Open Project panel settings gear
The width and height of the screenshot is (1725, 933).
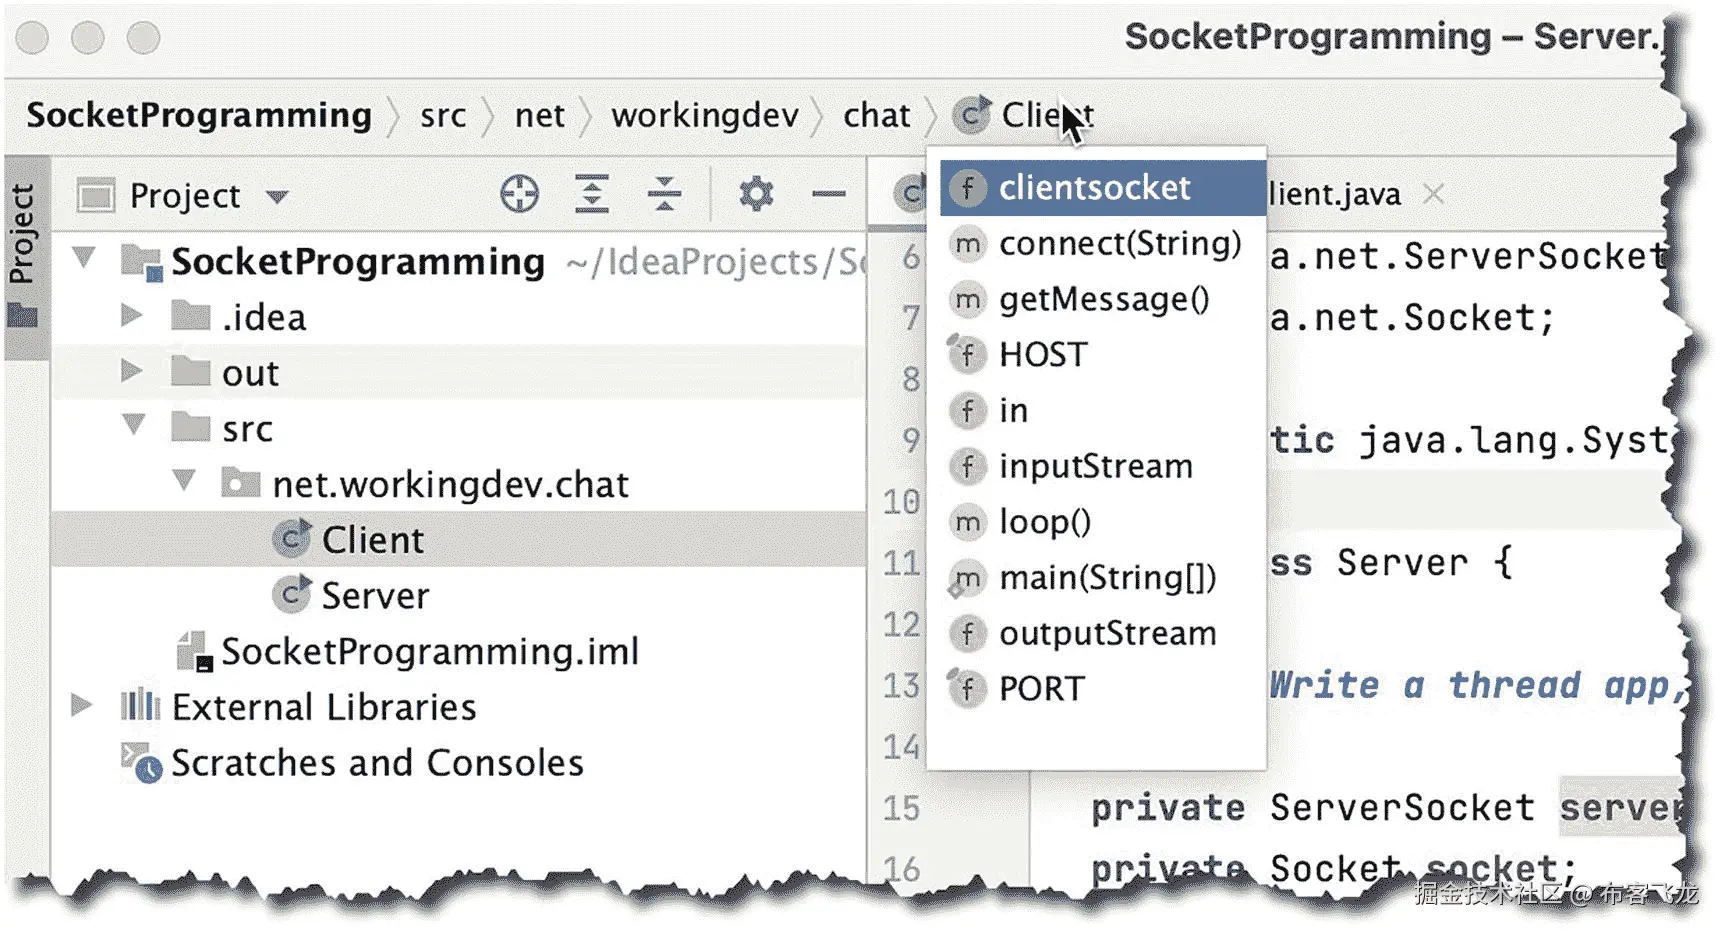[x=756, y=194]
